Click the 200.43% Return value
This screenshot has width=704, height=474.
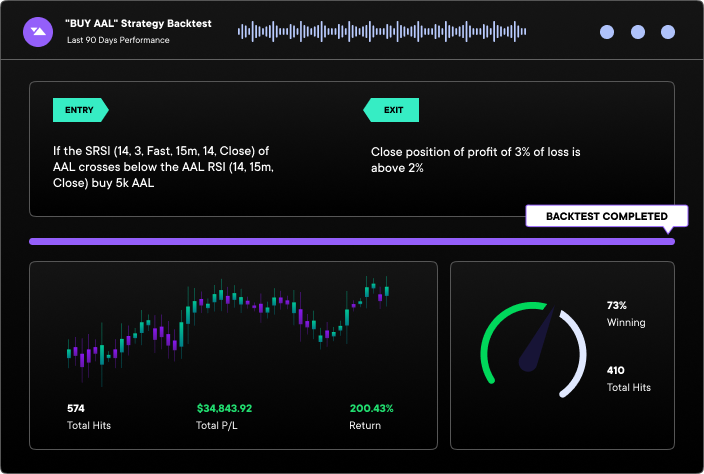(371, 408)
